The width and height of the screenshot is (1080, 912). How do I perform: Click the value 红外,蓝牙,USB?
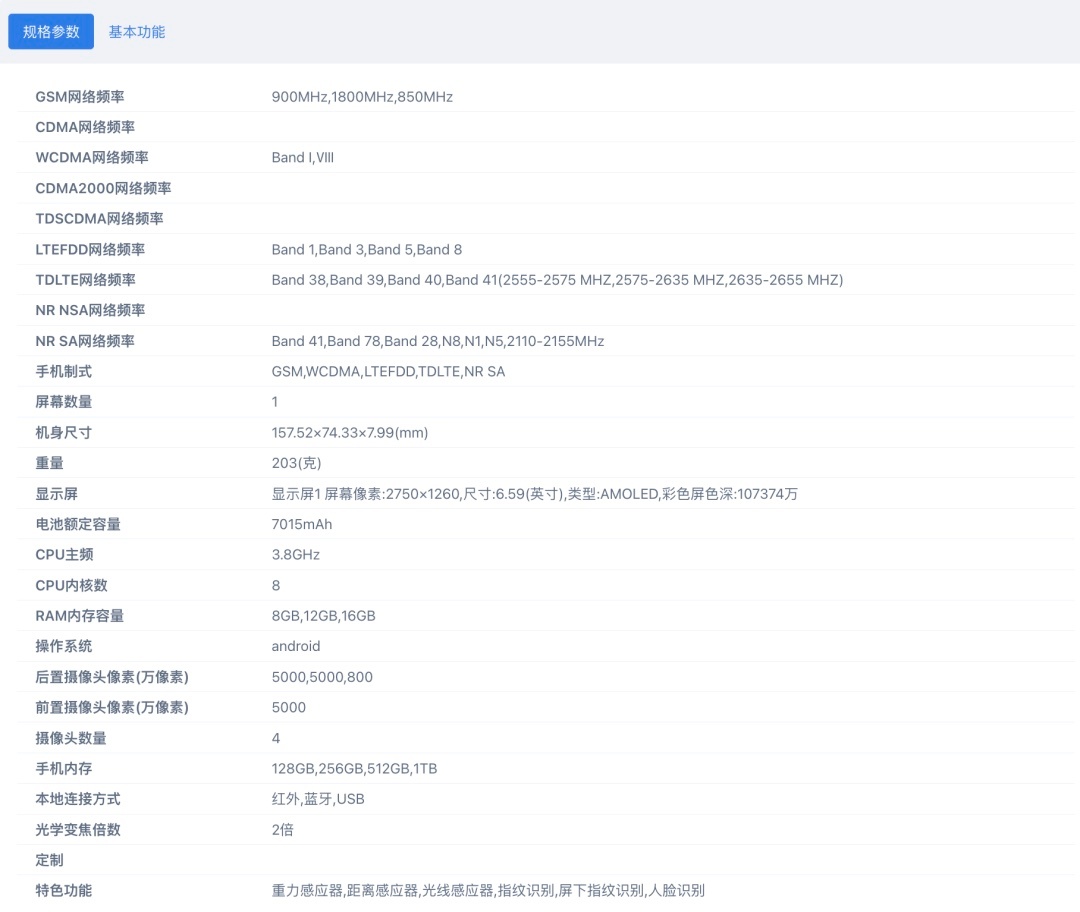point(318,799)
